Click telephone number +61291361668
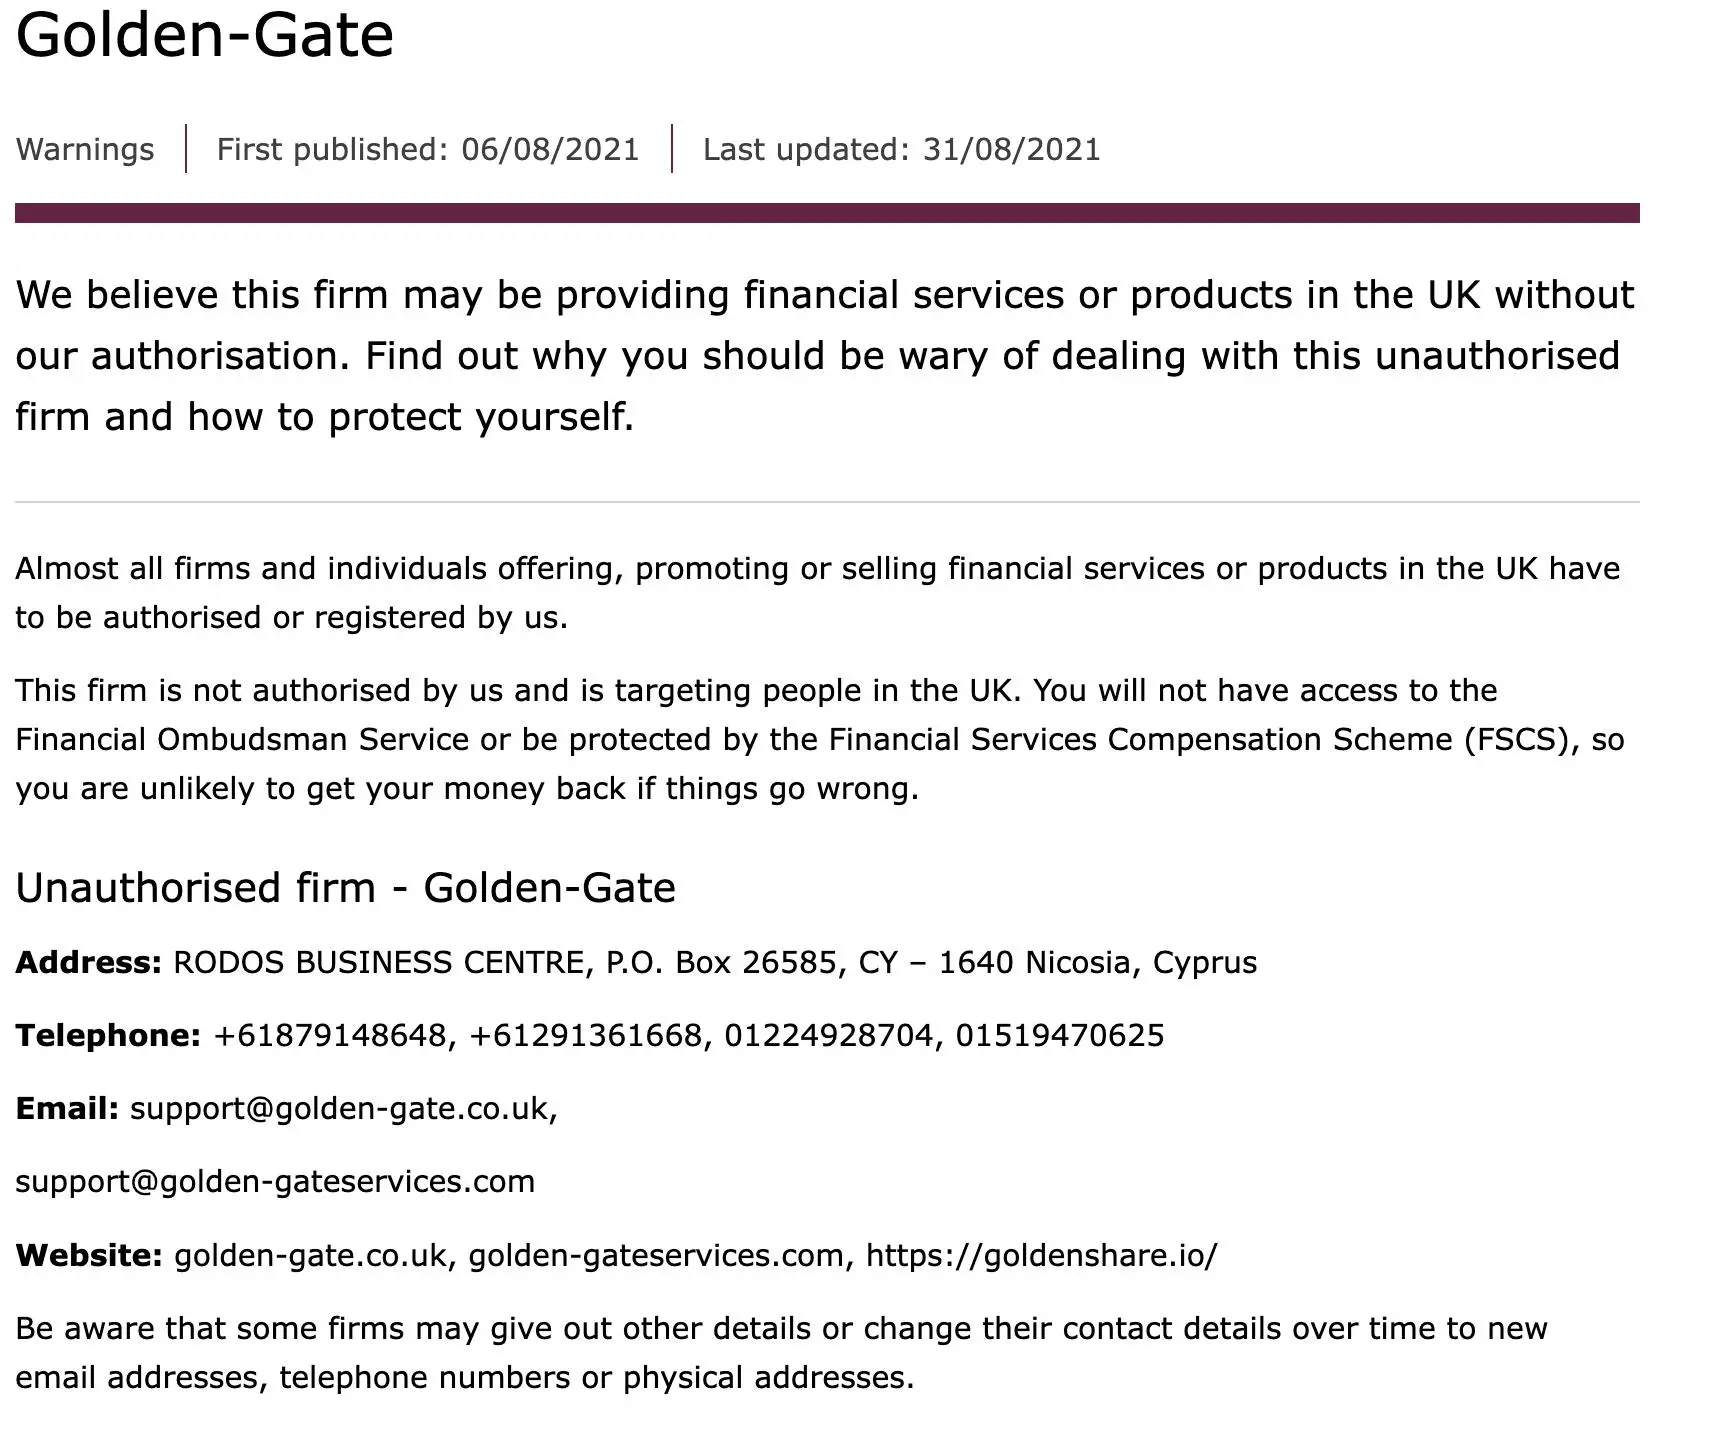 (586, 1035)
